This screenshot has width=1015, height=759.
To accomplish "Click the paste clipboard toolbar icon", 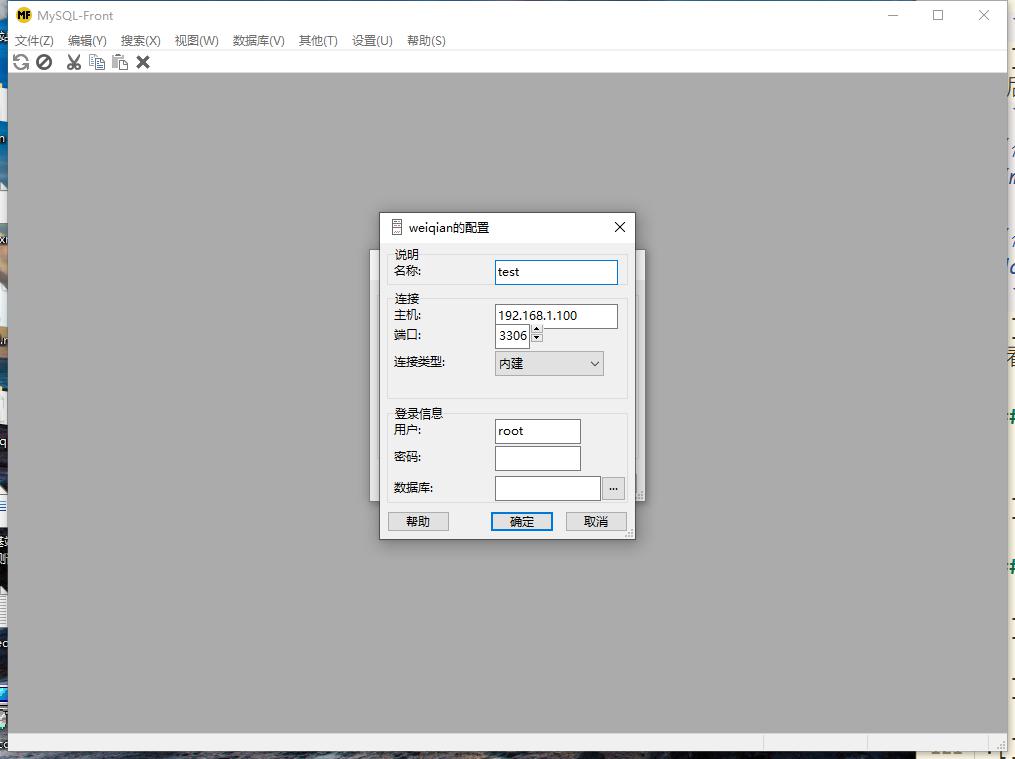I will click(120, 62).
